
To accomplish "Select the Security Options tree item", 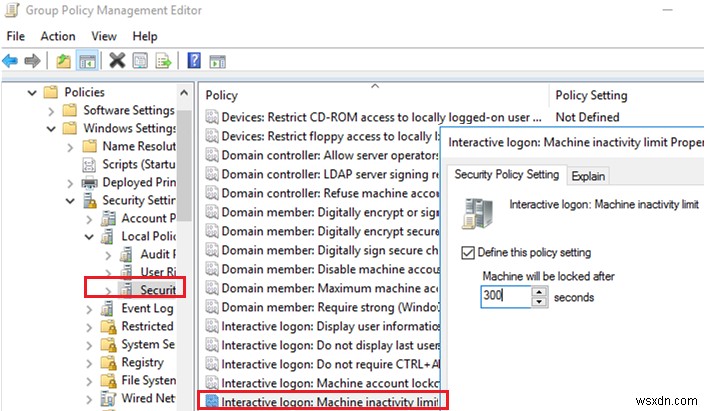I will pyautogui.click(x=157, y=290).
